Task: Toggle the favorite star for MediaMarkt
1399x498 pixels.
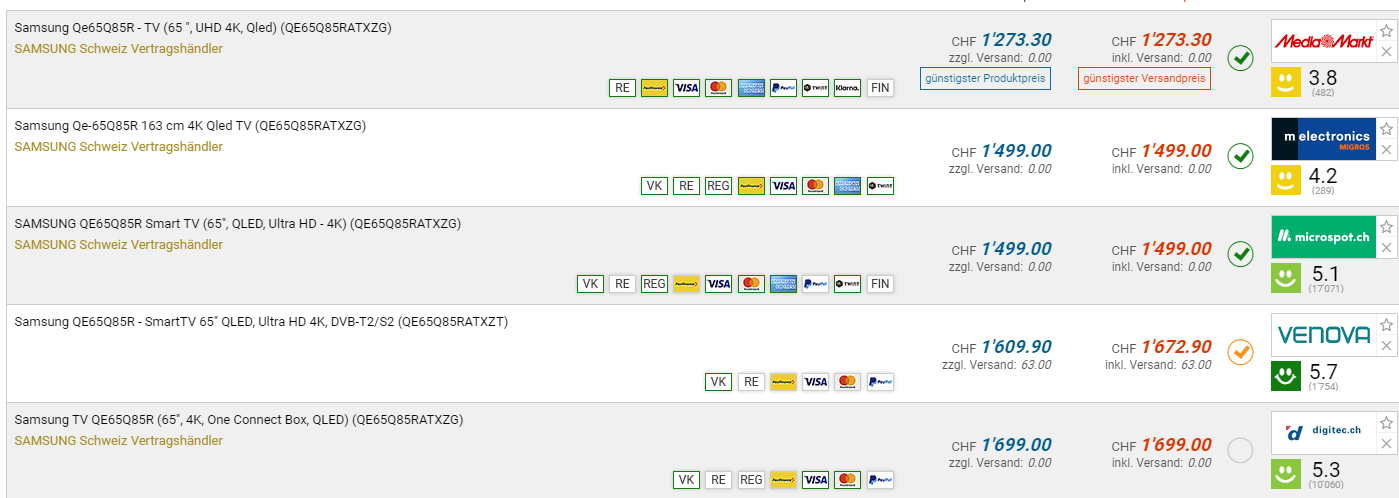Action: click(x=1386, y=30)
